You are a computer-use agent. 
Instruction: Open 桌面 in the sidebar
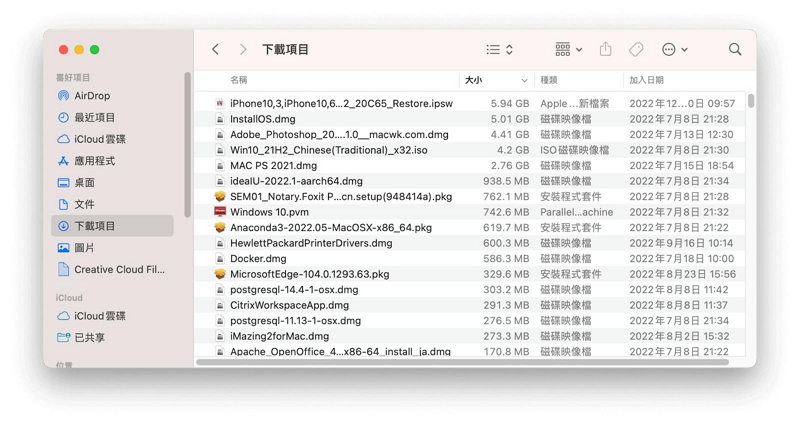coord(112,183)
